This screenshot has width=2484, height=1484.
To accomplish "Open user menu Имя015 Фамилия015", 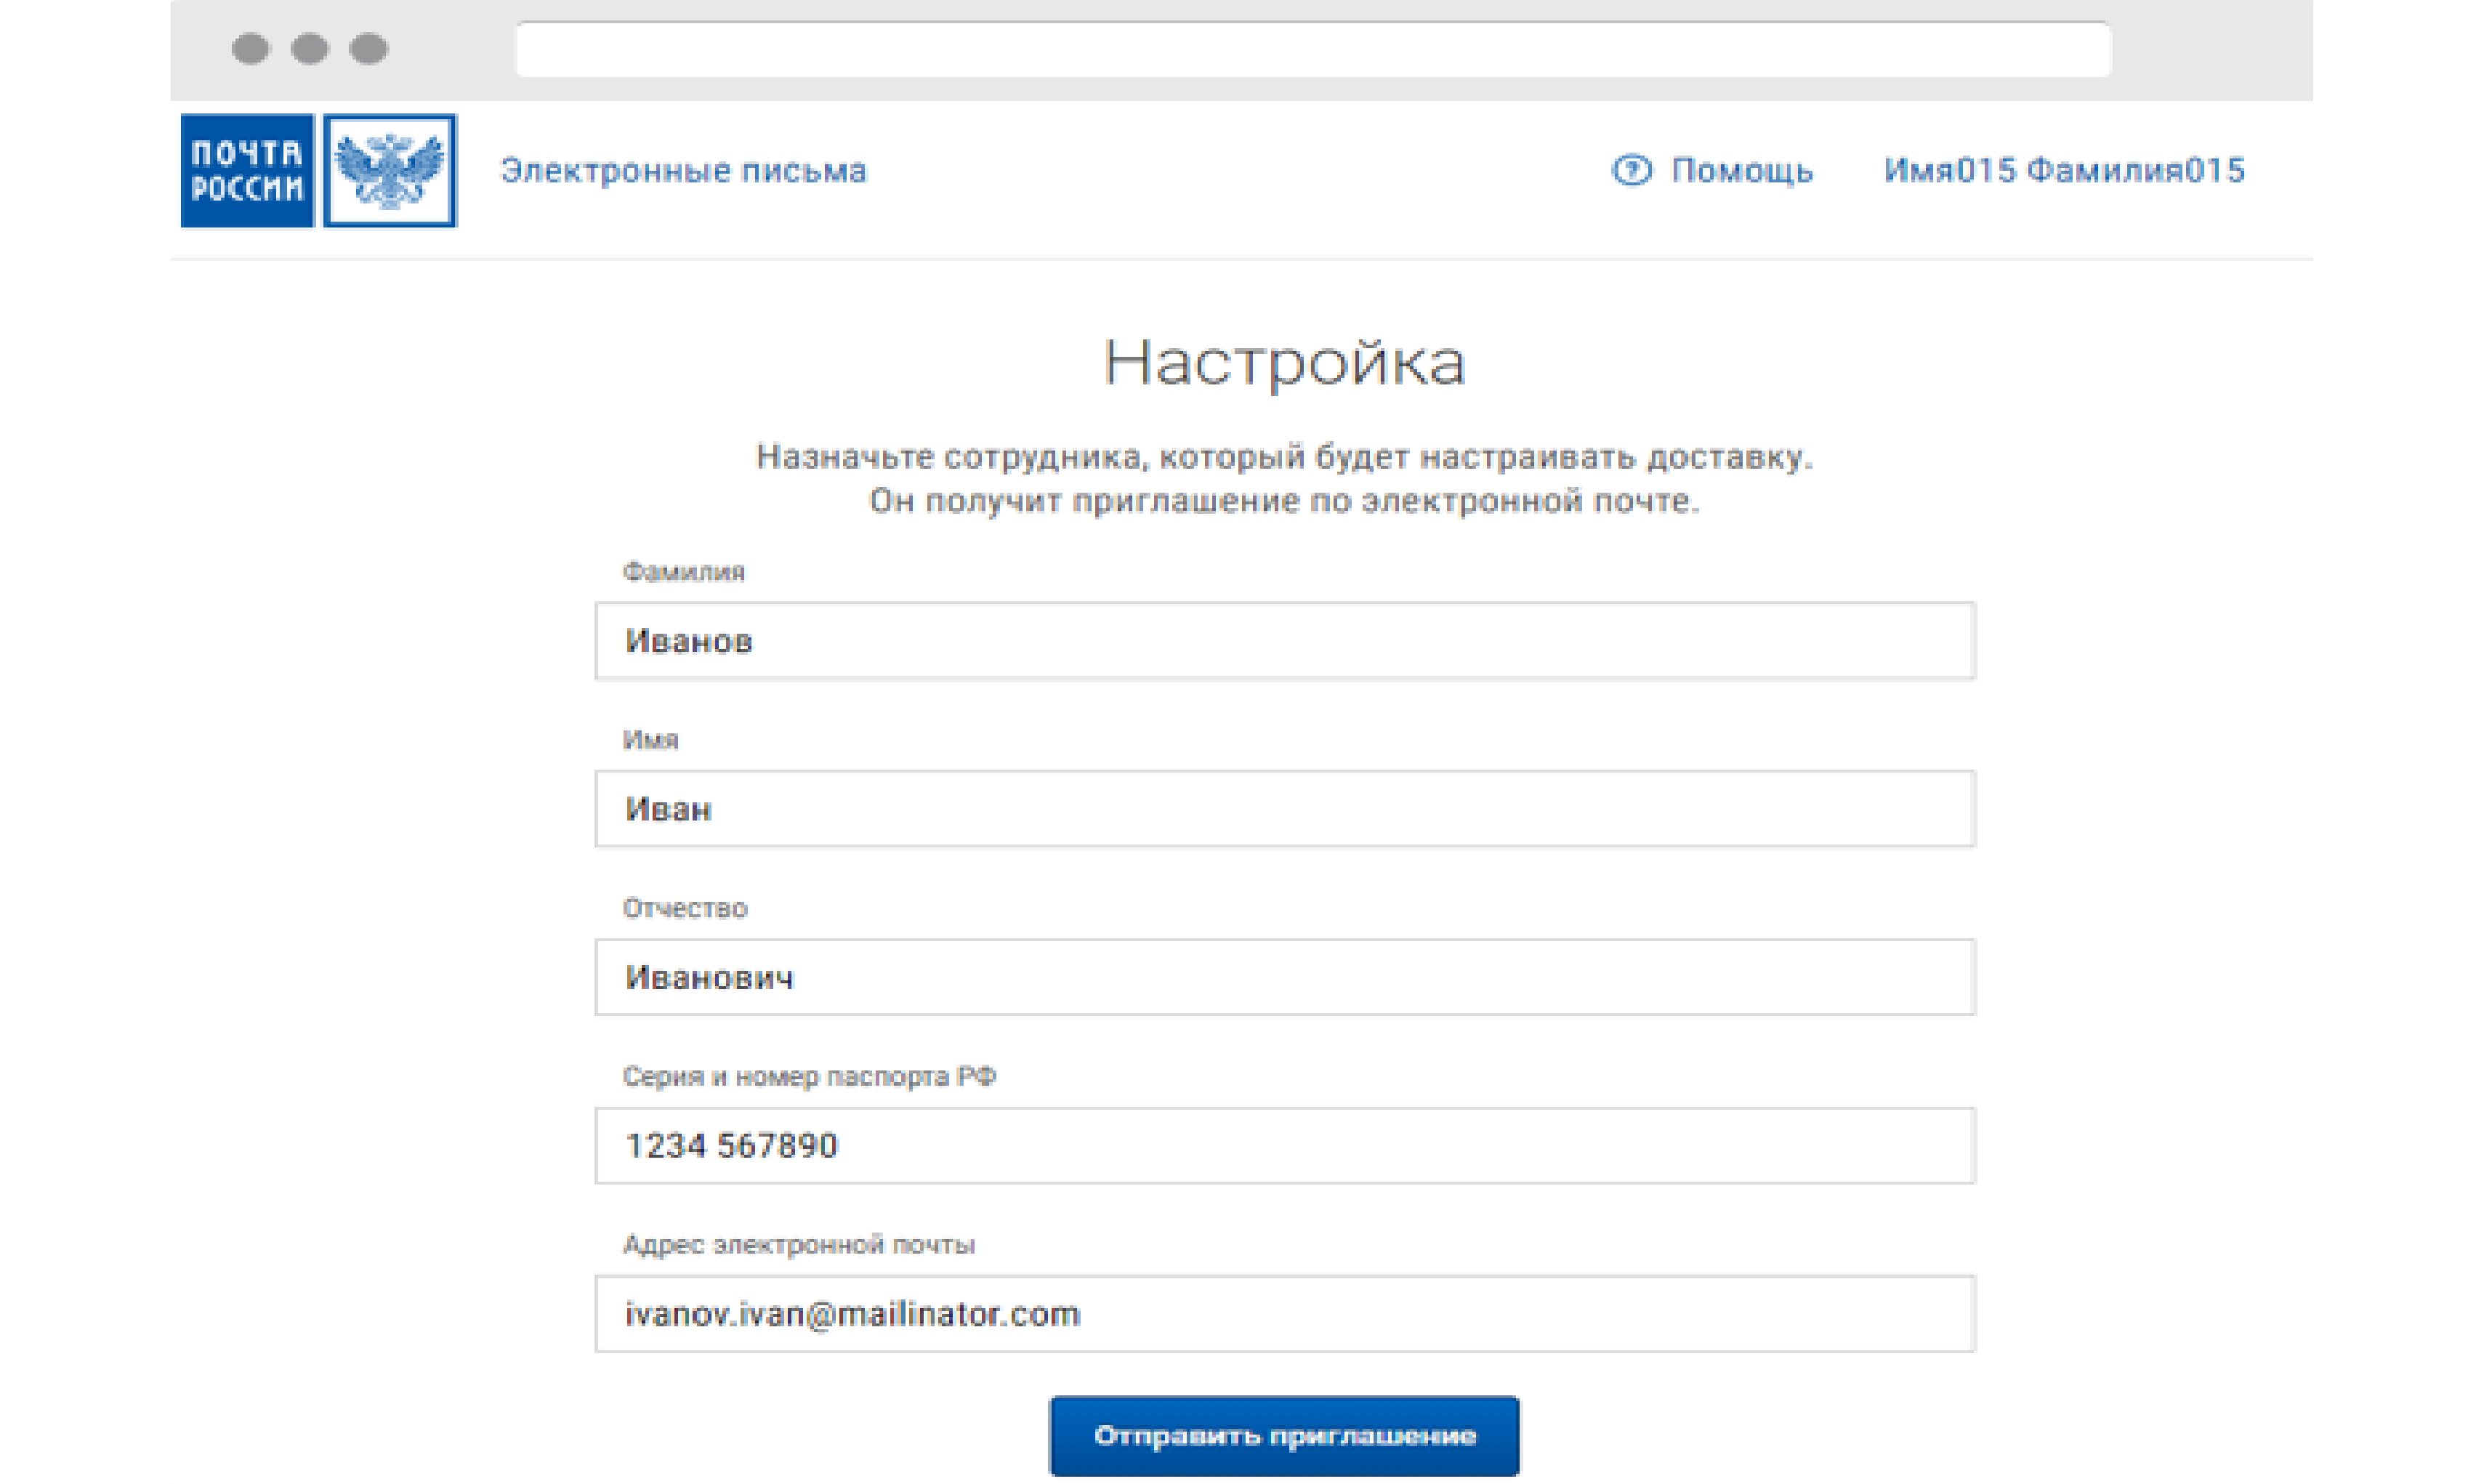I will [x=2064, y=171].
